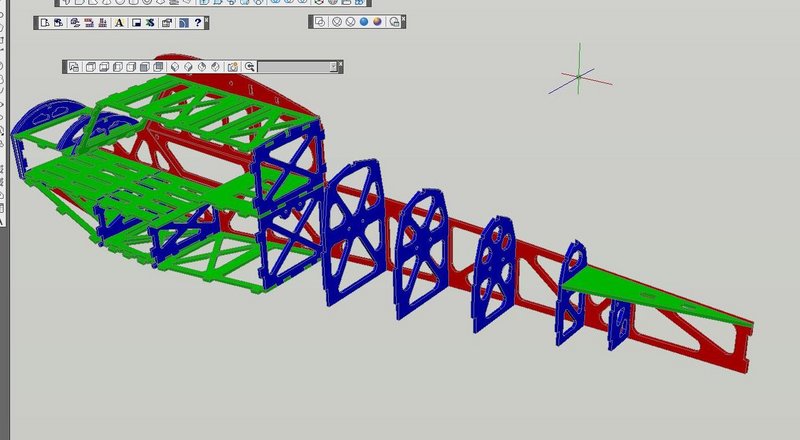Click the zoom magnifier icon
800x440 pixels.
(249, 67)
